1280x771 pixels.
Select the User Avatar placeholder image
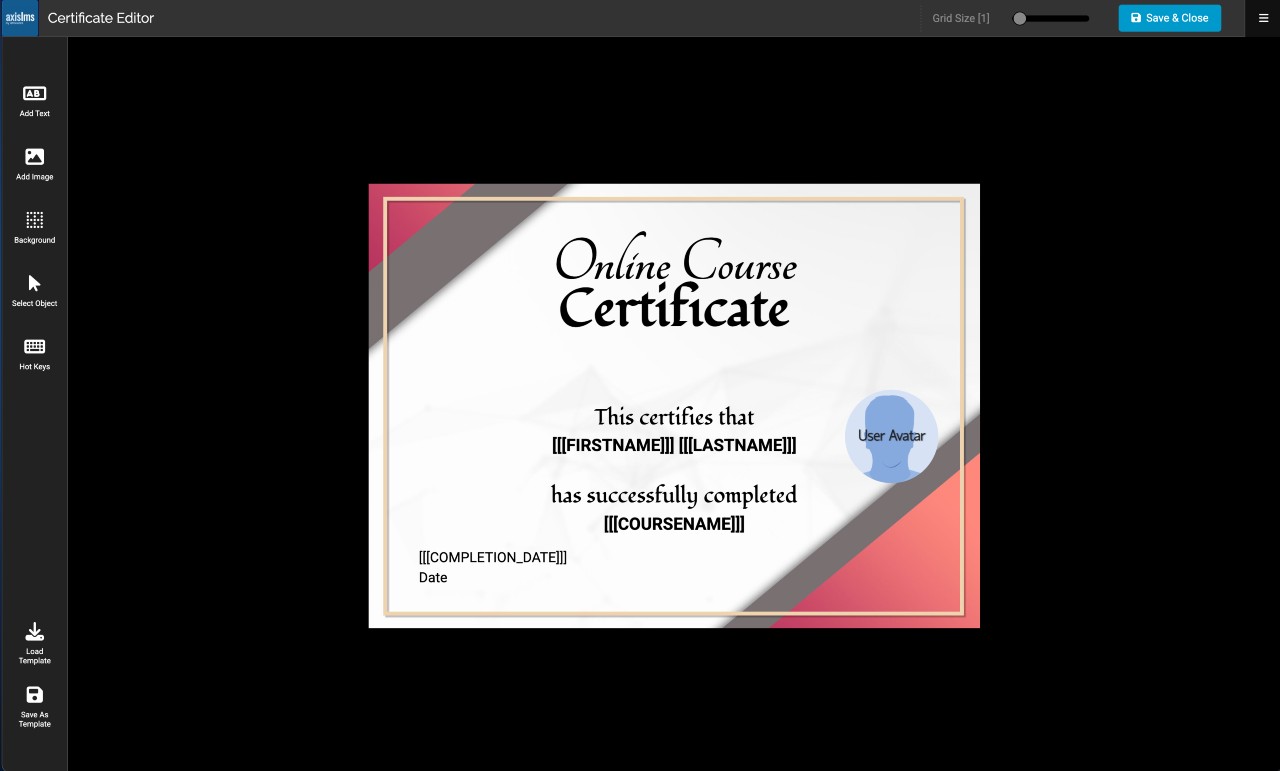891,436
